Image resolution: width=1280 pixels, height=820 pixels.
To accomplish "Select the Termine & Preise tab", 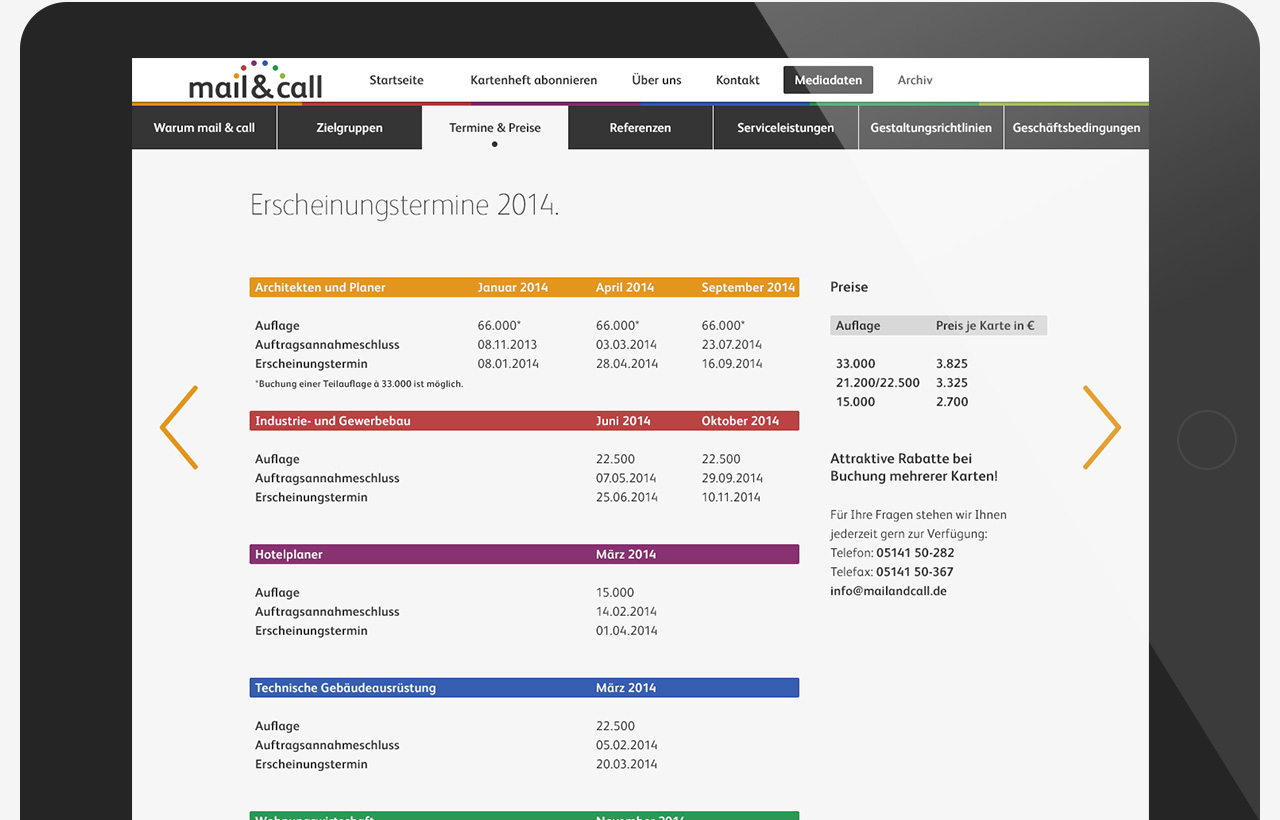I will point(495,128).
